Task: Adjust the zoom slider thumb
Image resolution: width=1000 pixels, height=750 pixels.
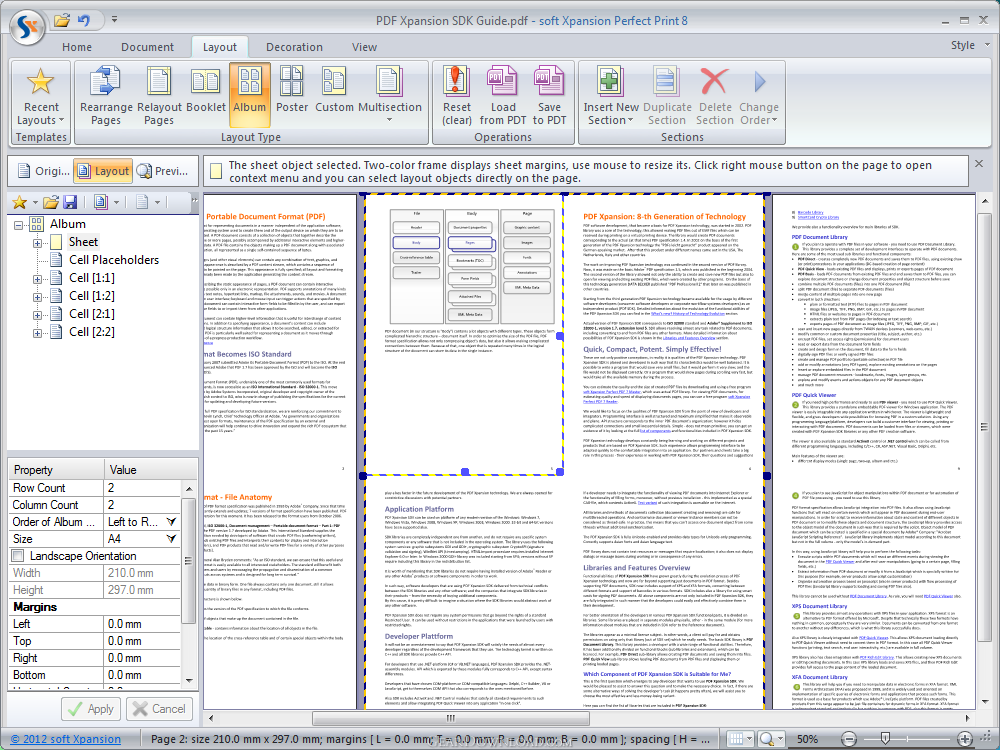Action: (x=885, y=739)
